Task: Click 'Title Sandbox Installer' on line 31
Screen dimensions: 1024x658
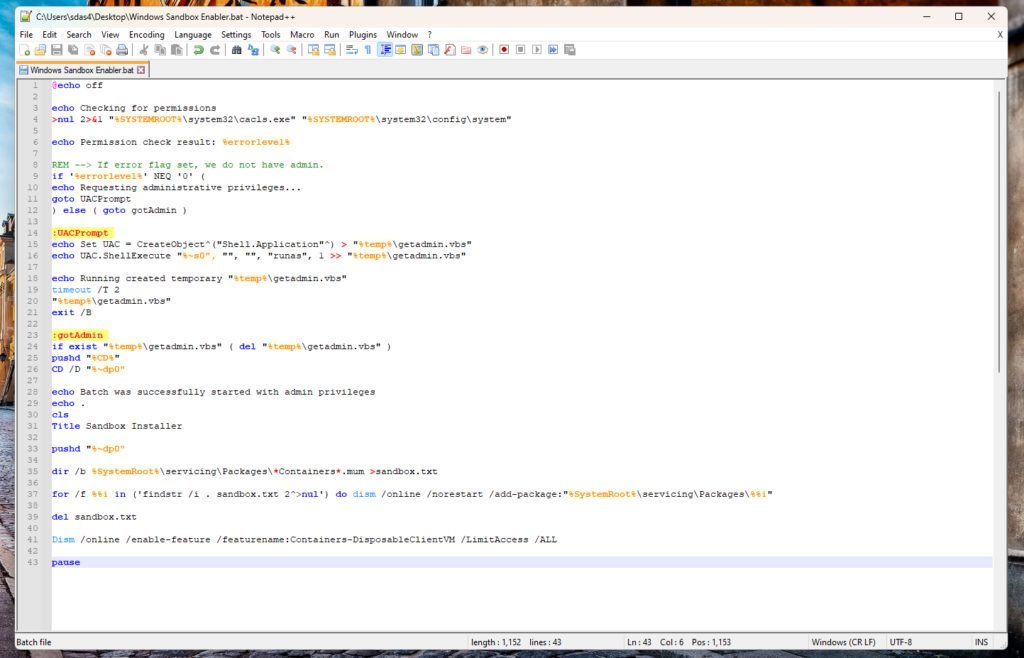Action: coord(117,426)
